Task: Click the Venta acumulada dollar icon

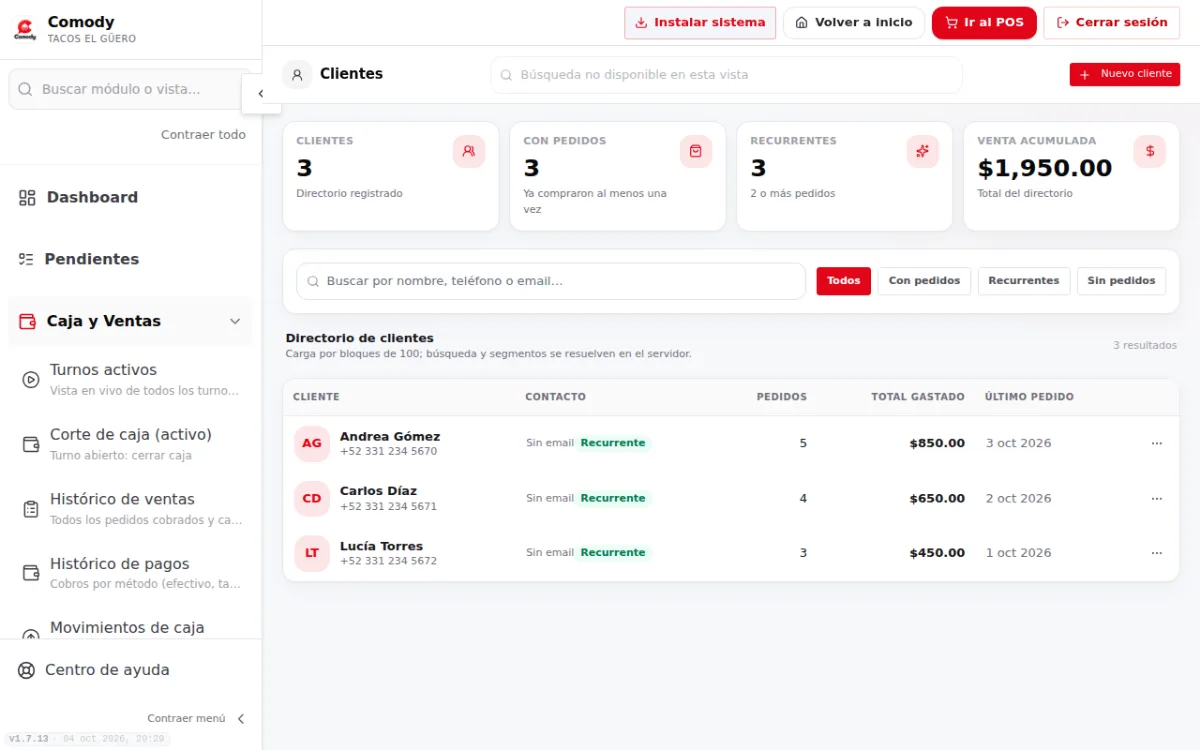Action: pos(1150,151)
